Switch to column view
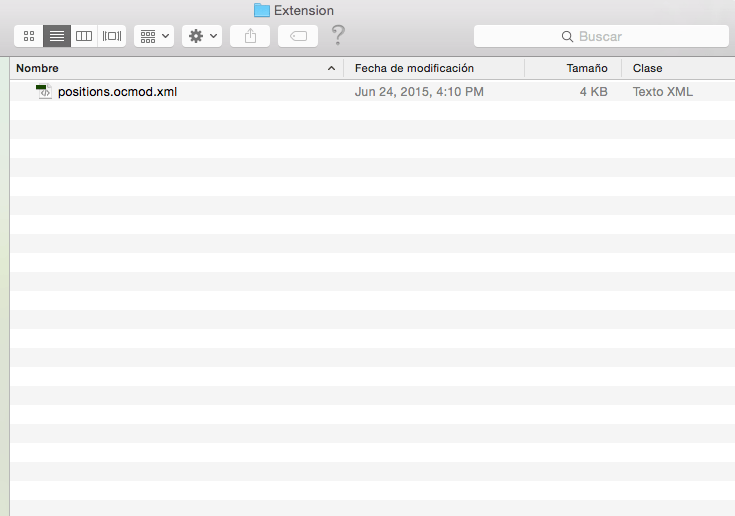This screenshot has width=735, height=516. 84,36
